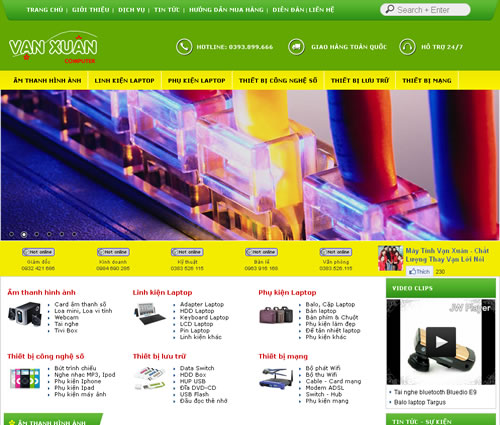500x425 pixels.
Task: Play the Bluedio headset video clip
Action: tap(441, 342)
